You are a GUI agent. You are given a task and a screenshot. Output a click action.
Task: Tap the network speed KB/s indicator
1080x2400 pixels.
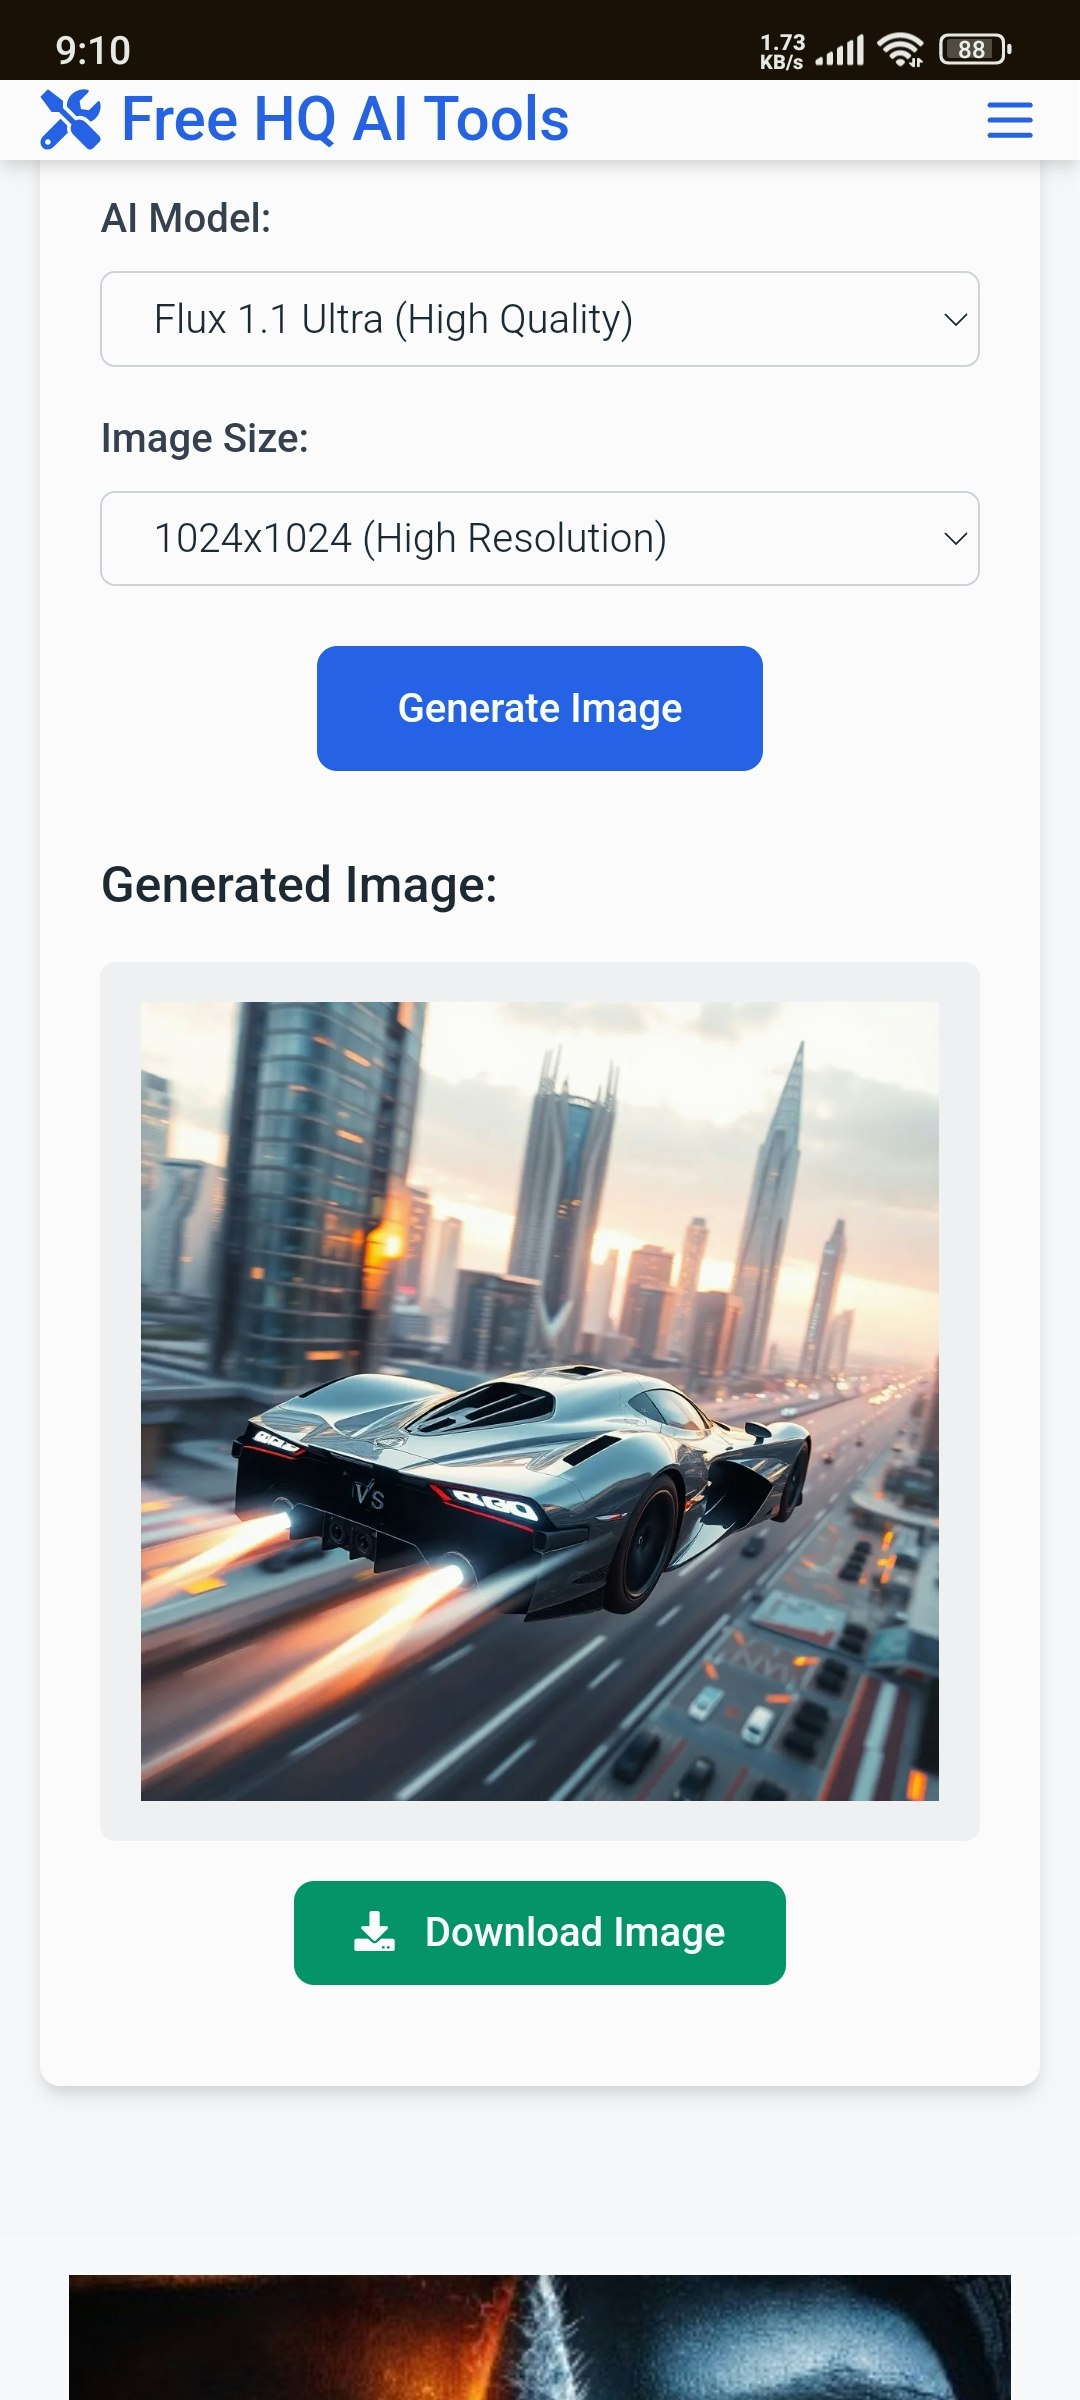[x=782, y=51]
